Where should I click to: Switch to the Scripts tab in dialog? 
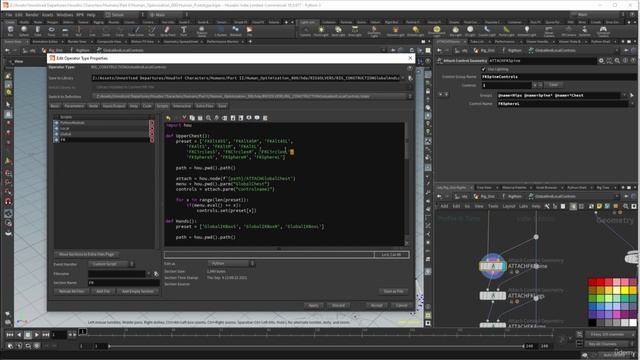pos(162,106)
